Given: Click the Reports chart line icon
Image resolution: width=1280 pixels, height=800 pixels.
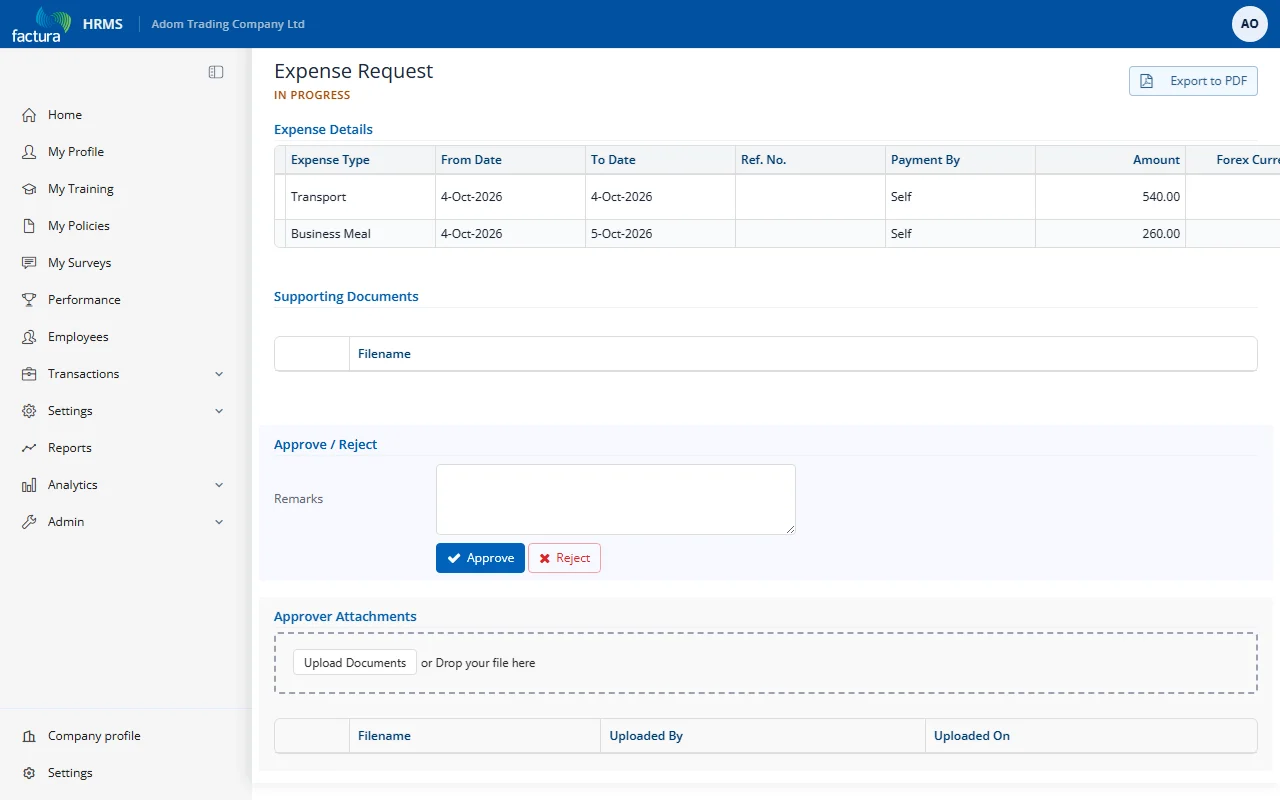Looking at the screenshot, I should click(x=29, y=448).
